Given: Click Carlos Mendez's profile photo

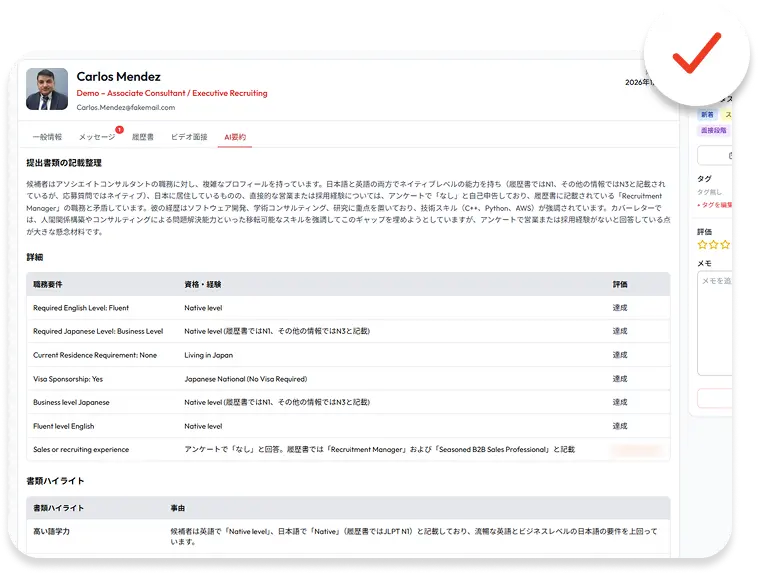Looking at the screenshot, I should pyautogui.click(x=47, y=89).
